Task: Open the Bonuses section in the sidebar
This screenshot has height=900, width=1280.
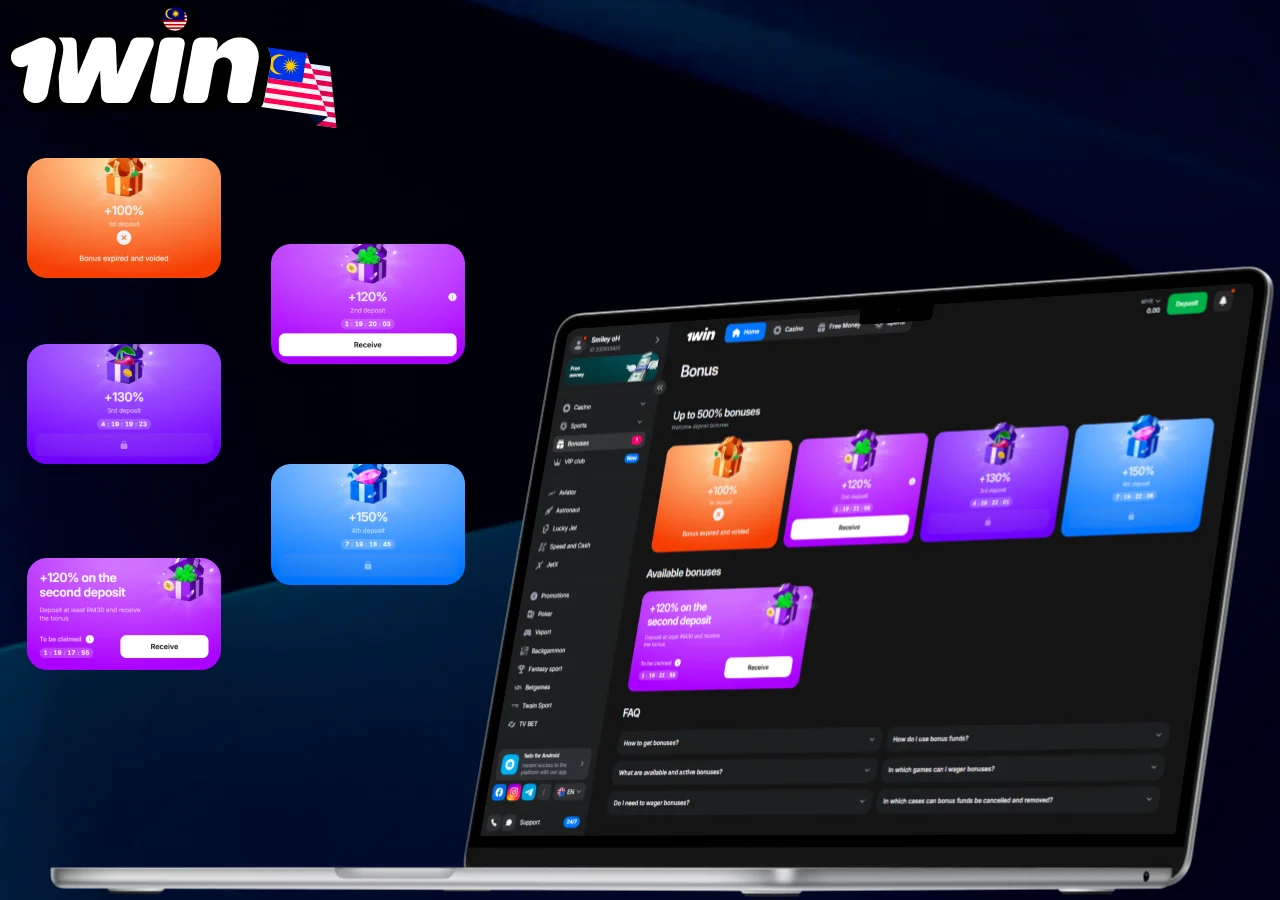Action: tap(577, 443)
